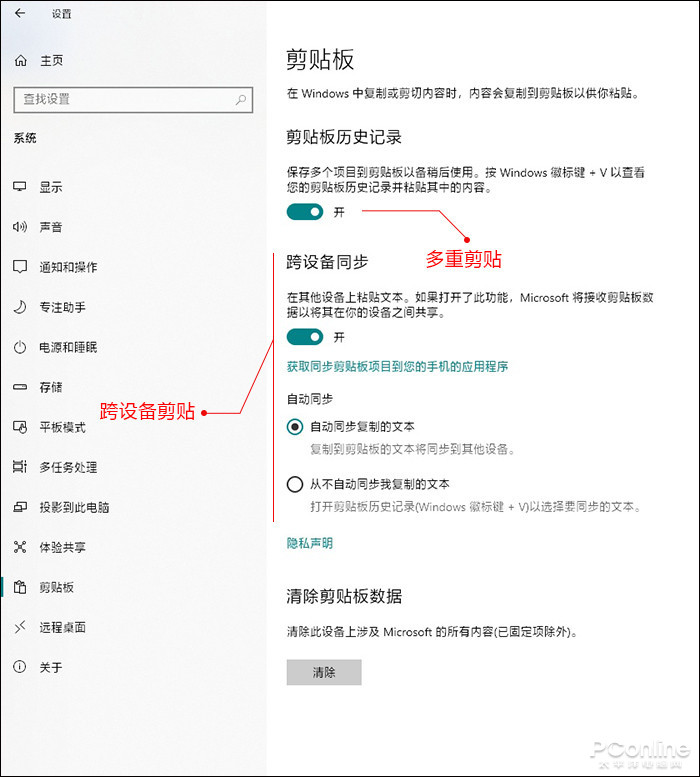Click the search magnifier icon in settings box
Image resolution: width=700 pixels, height=777 pixels.
[240, 100]
